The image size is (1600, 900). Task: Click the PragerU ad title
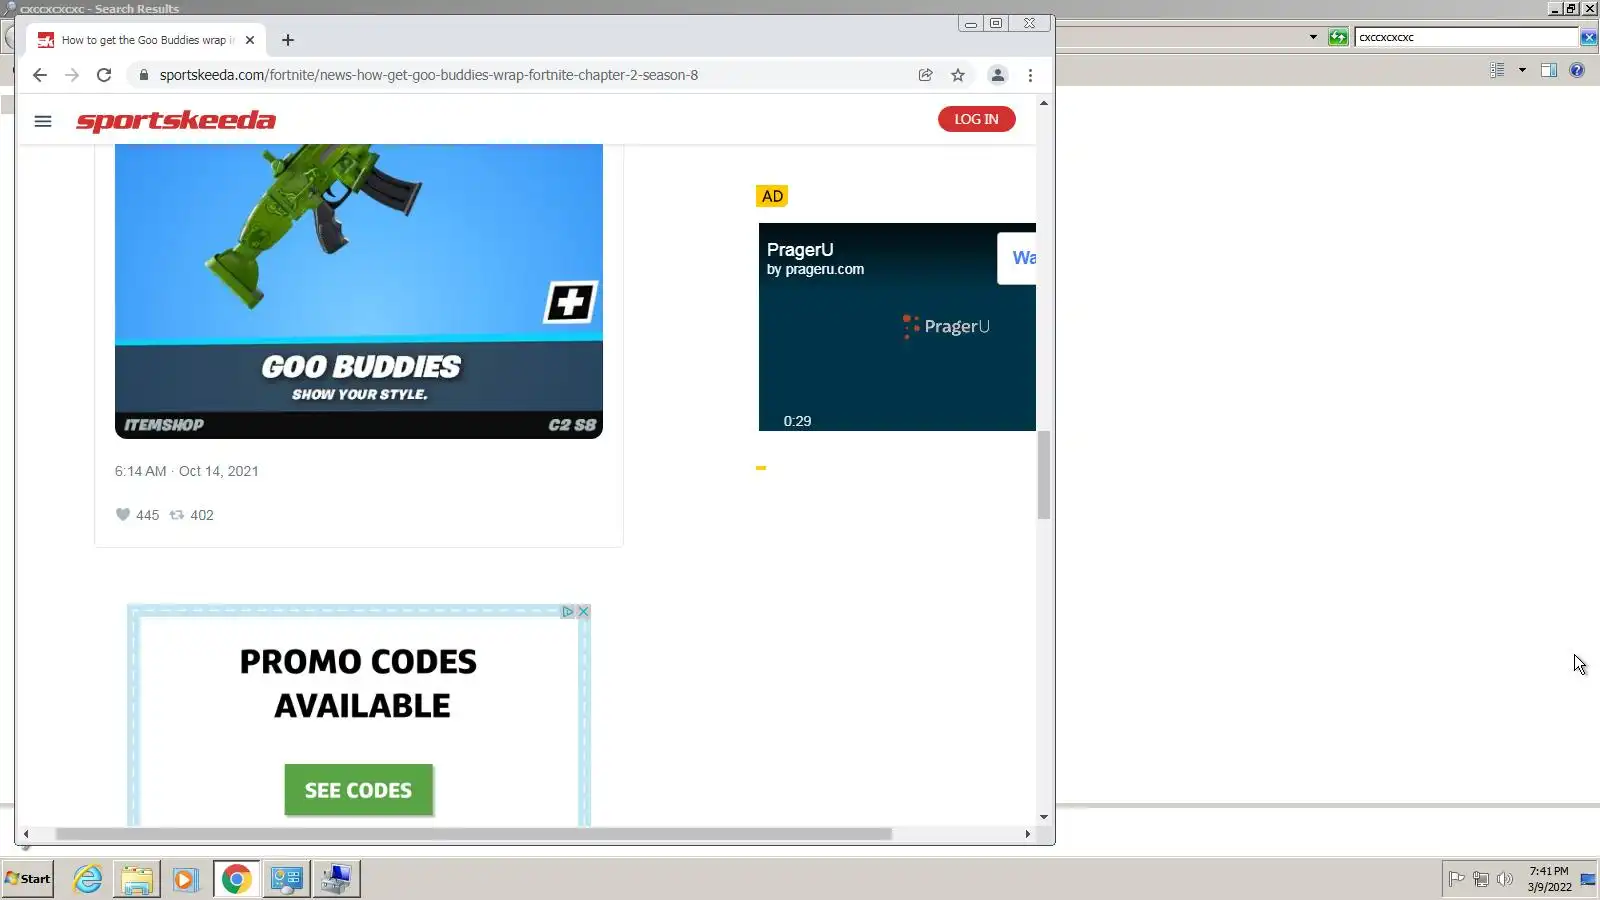click(x=800, y=250)
